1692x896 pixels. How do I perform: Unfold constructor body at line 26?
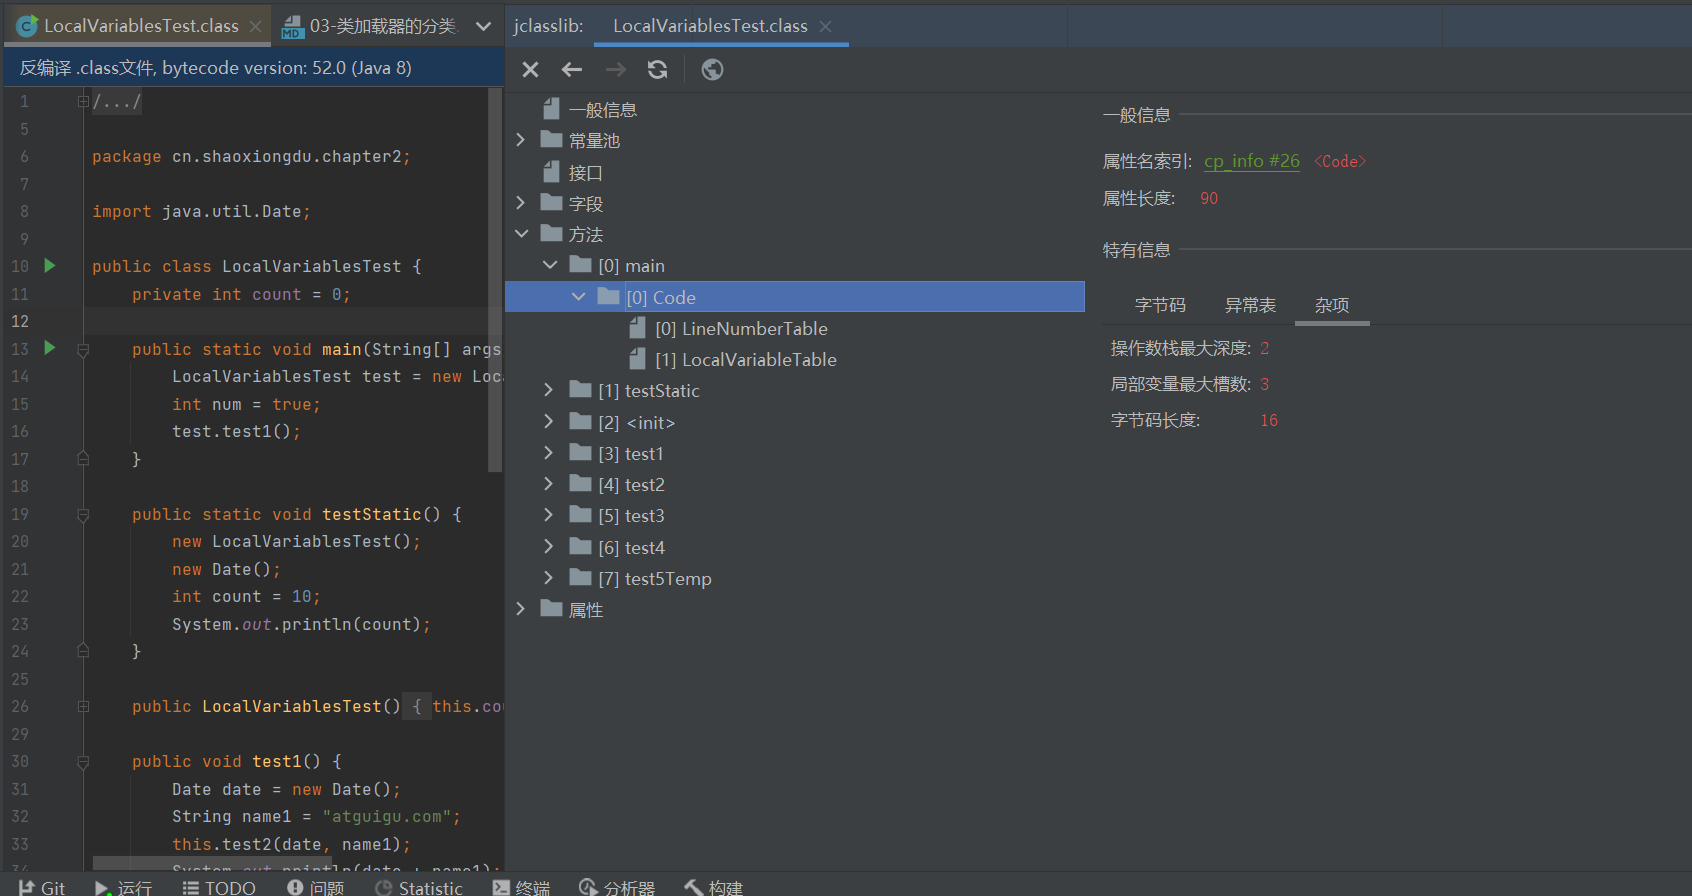[83, 706]
